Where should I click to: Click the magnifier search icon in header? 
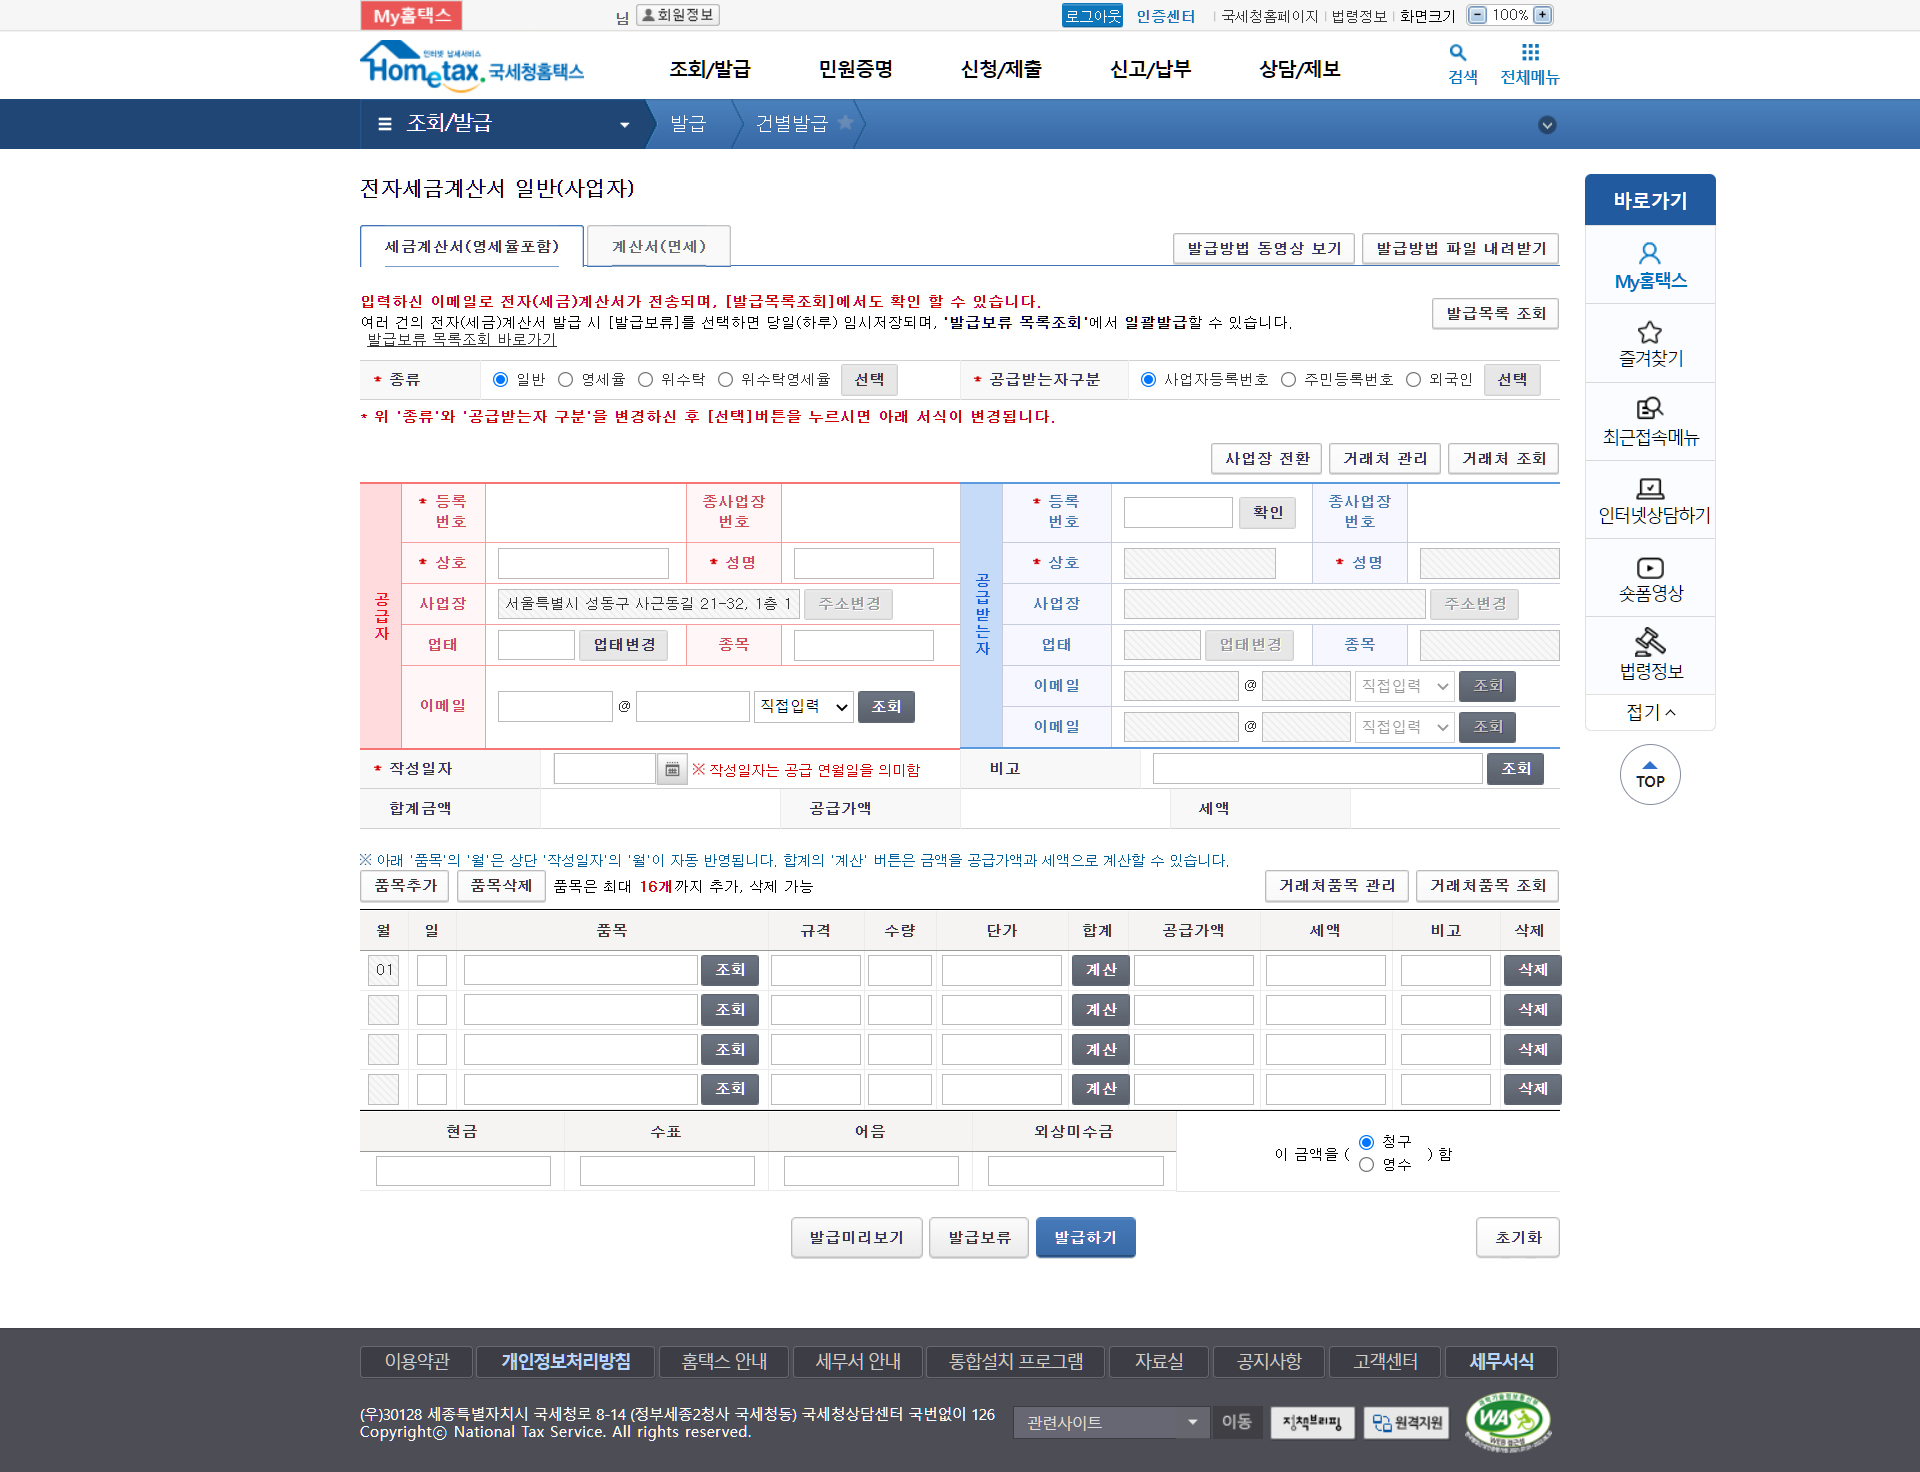pyautogui.click(x=1458, y=53)
